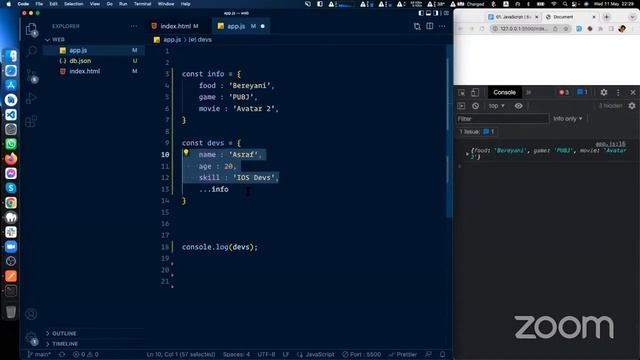Screen dimensions: 640x360
Task: Click the red error count badge in DevTools
Action: point(564,92)
